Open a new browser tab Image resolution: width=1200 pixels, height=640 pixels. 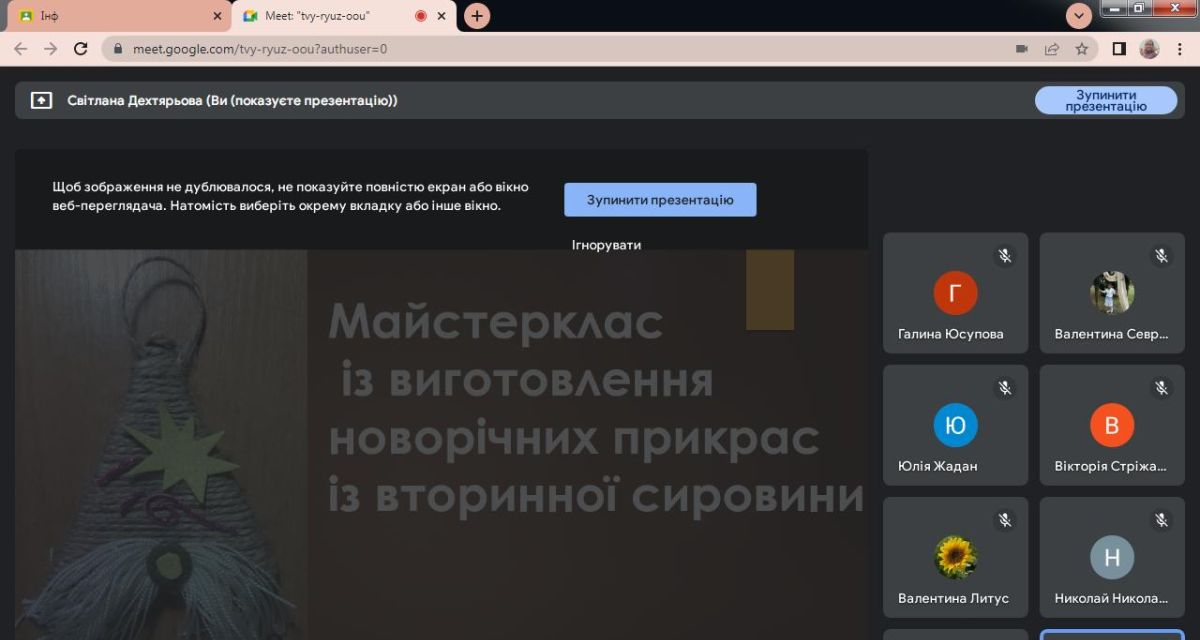pos(477,16)
